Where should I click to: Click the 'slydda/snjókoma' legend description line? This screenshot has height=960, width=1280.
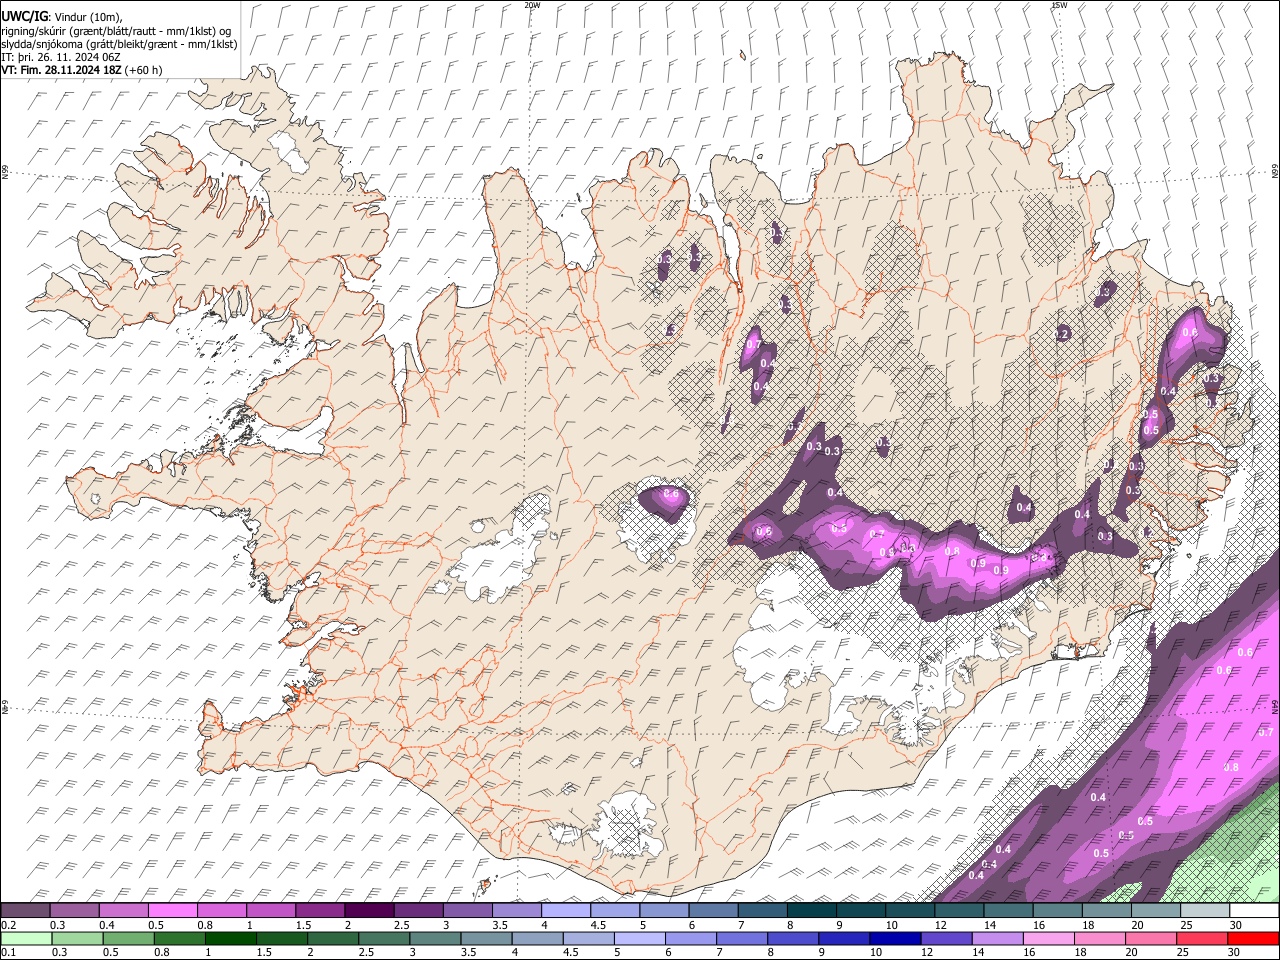pos(119,44)
